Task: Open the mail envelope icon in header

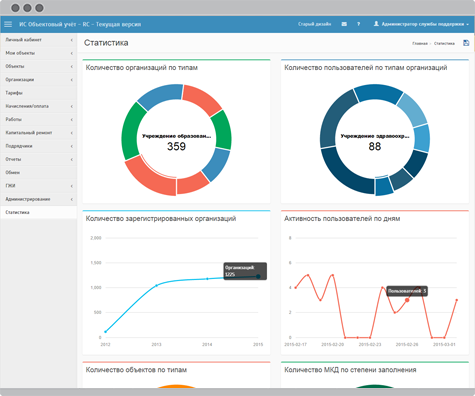Action: coord(344,24)
